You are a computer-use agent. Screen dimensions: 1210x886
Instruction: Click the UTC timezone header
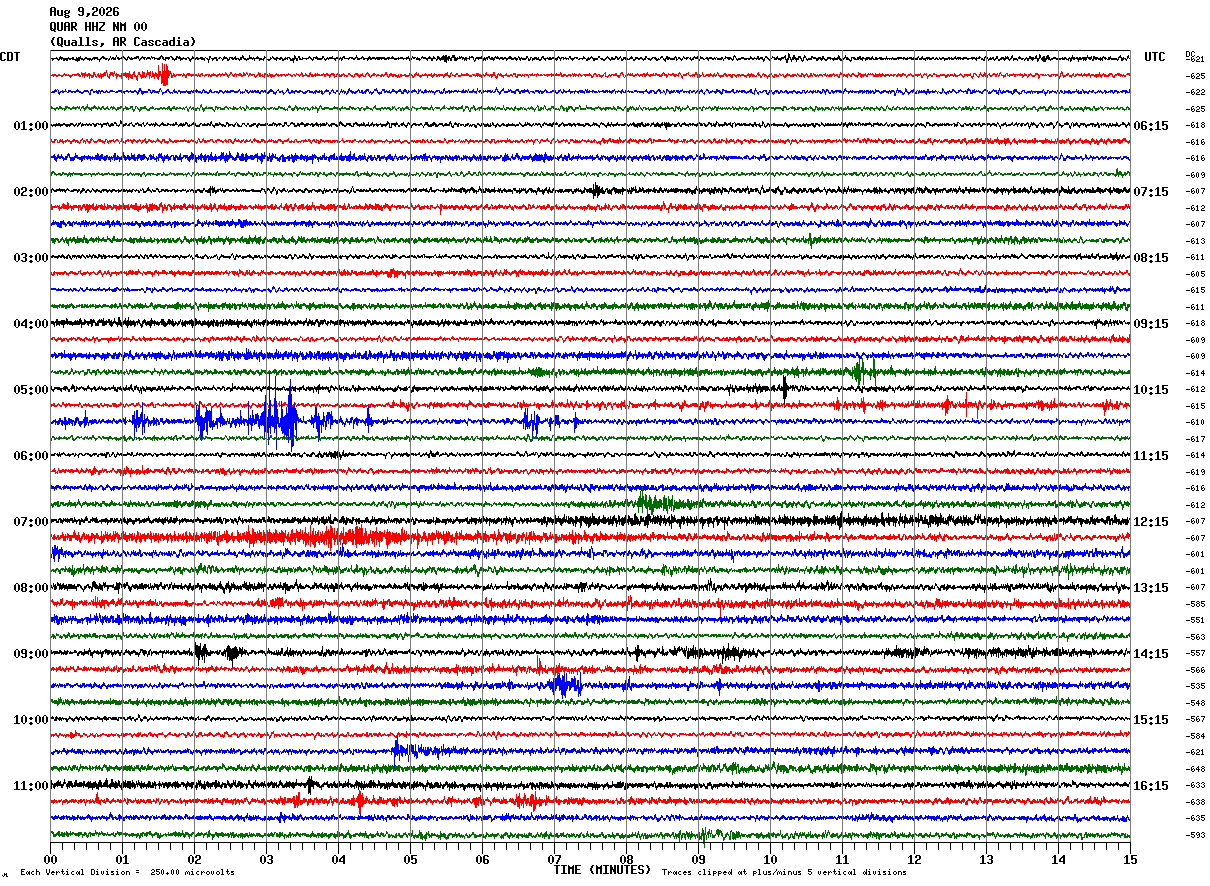tap(1155, 57)
